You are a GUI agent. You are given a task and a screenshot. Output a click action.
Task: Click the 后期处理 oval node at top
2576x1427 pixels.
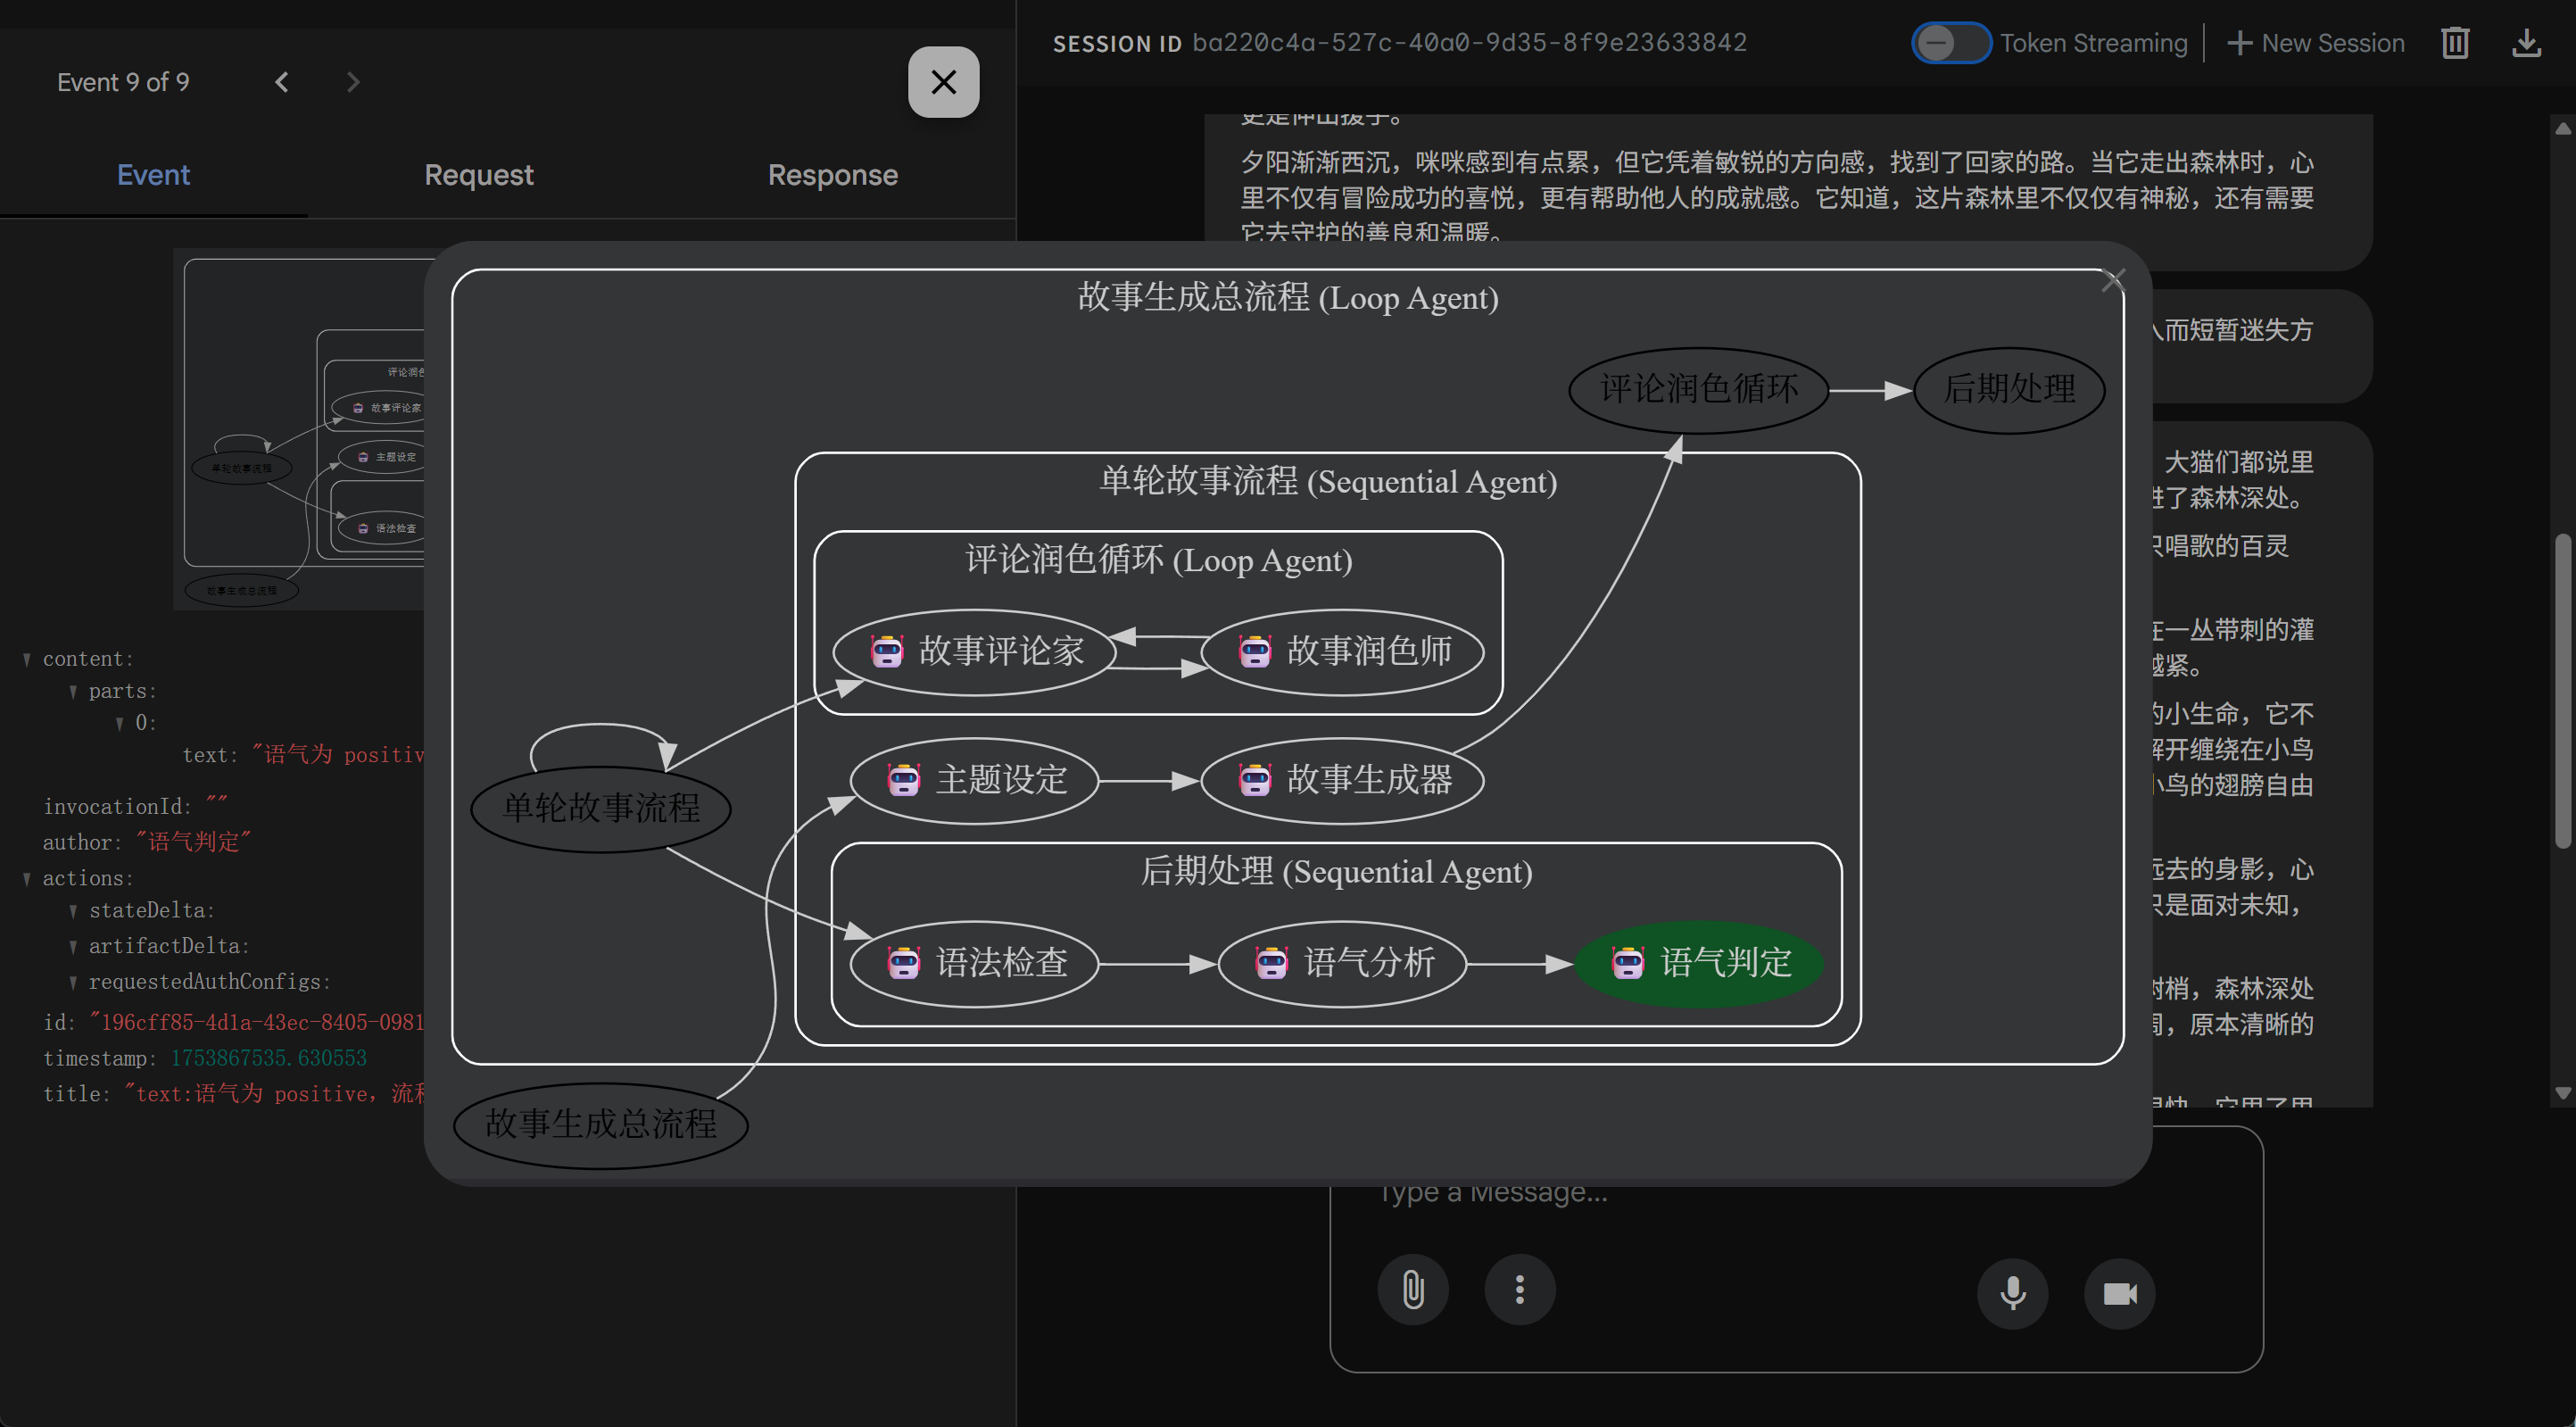pos(2009,390)
